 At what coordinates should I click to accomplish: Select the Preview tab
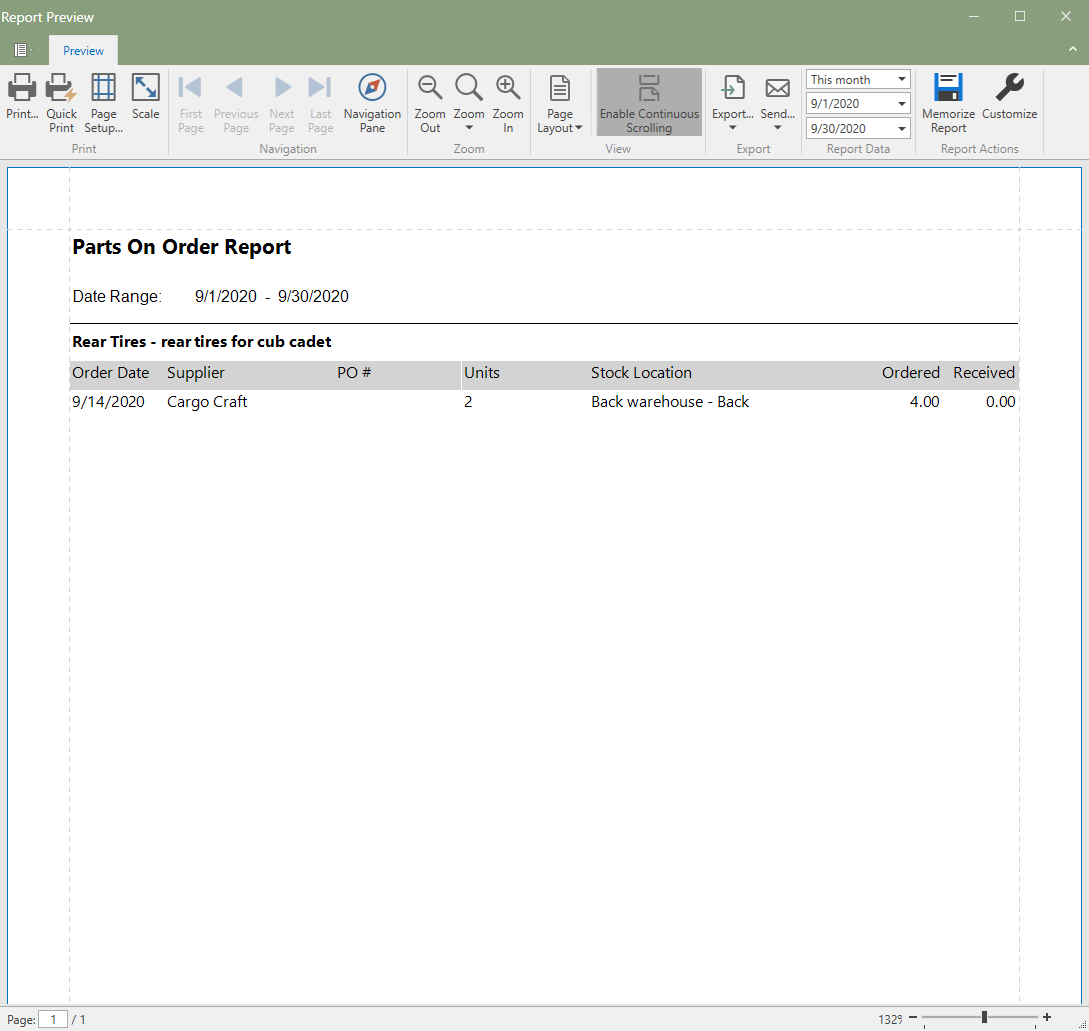83,51
